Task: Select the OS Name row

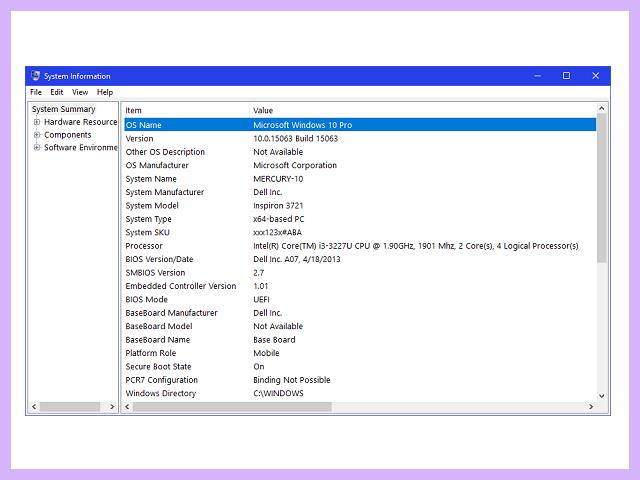Action: tap(360, 125)
